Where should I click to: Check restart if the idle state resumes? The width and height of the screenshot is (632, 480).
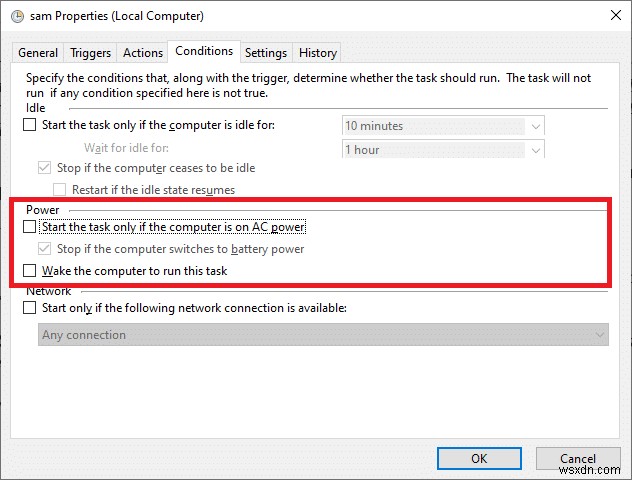pos(60,190)
